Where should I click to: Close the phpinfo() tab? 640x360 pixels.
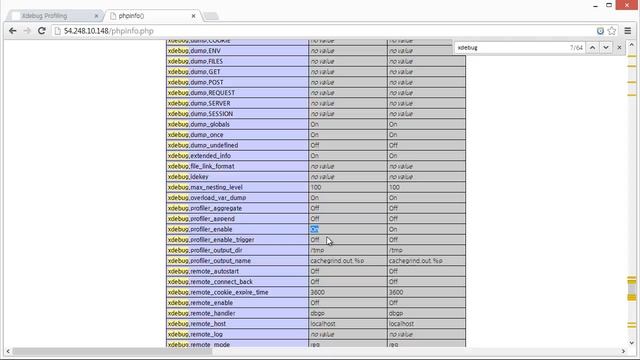(x=193, y=16)
